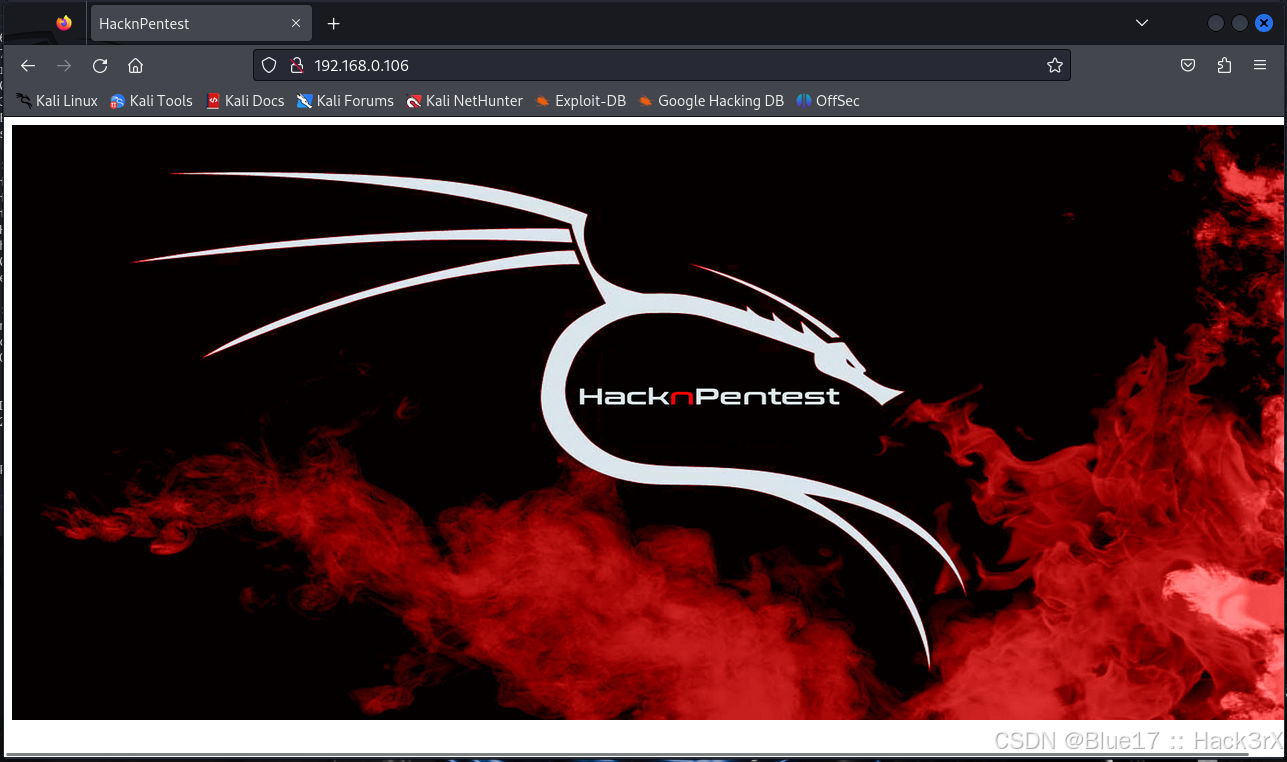The width and height of the screenshot is (1287, 762).
Task: Open the Kali Linux bookmark
Action: [57, 100]
